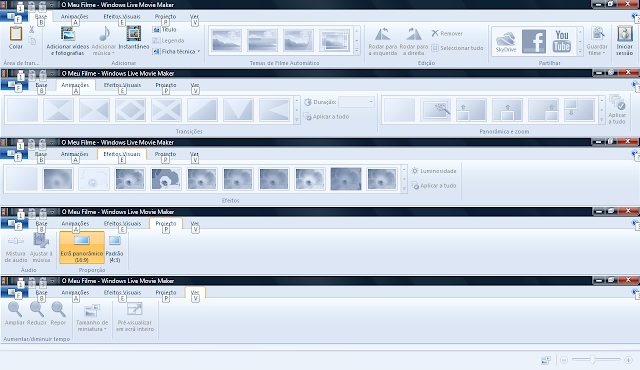Click Legenda caption button
The width and height of the screenshot is (640, 370).
coord(168,40)
